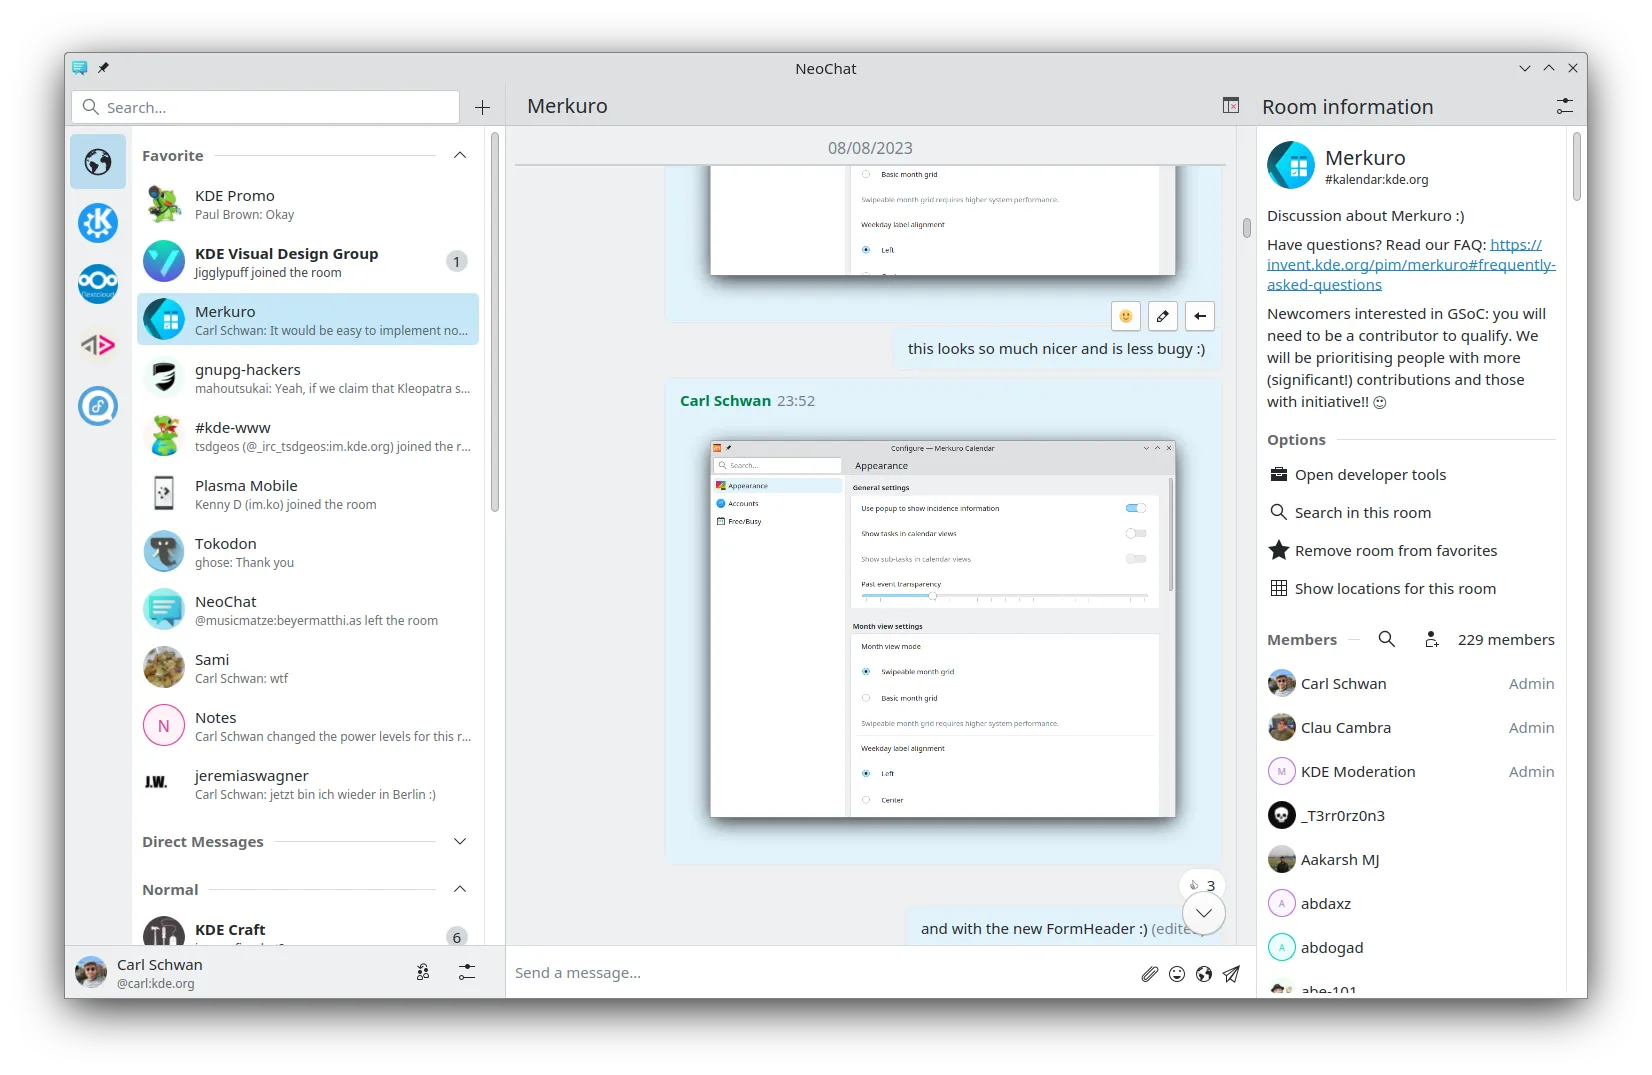Pin the sidebar using the pin icon

pos(104,67)
